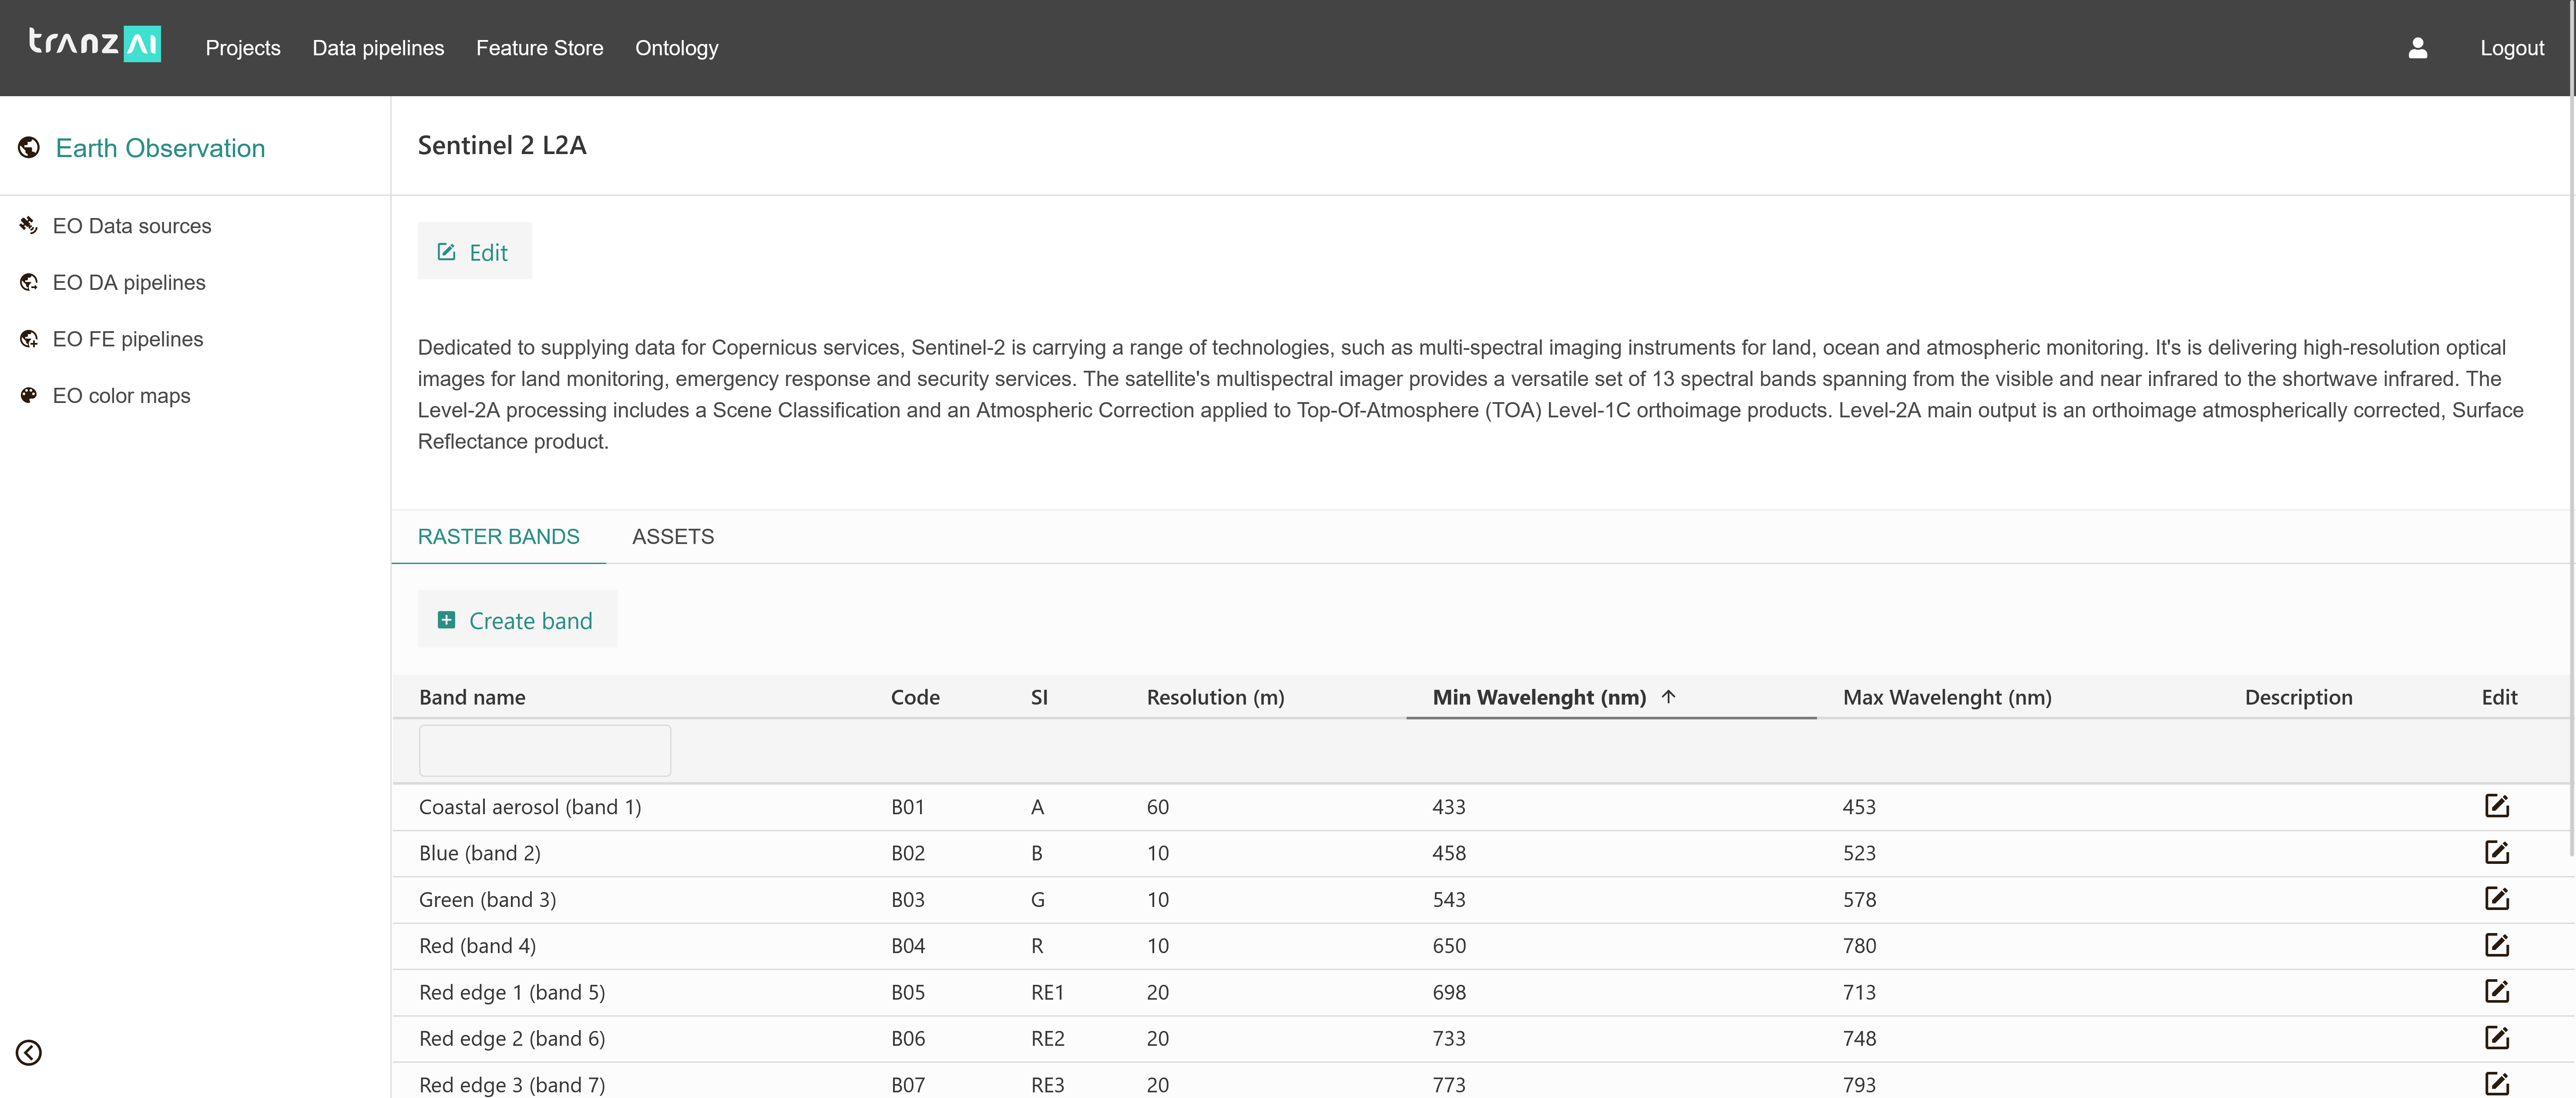Viewport: 2576px width, 1098px height.
Task: Select the Green (band 3) cell
Action: [x=487, y=900]
